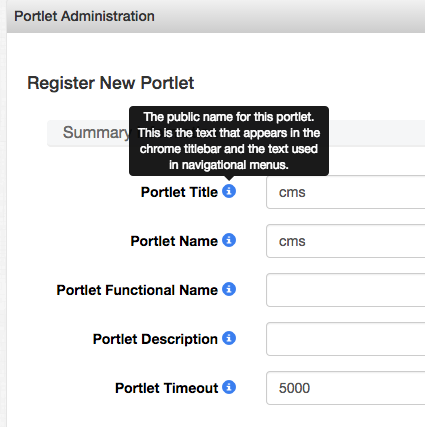Viewport: 425px width, 427px height.
Task: Click the Portlet Description input box
Action: click(346, 339)
